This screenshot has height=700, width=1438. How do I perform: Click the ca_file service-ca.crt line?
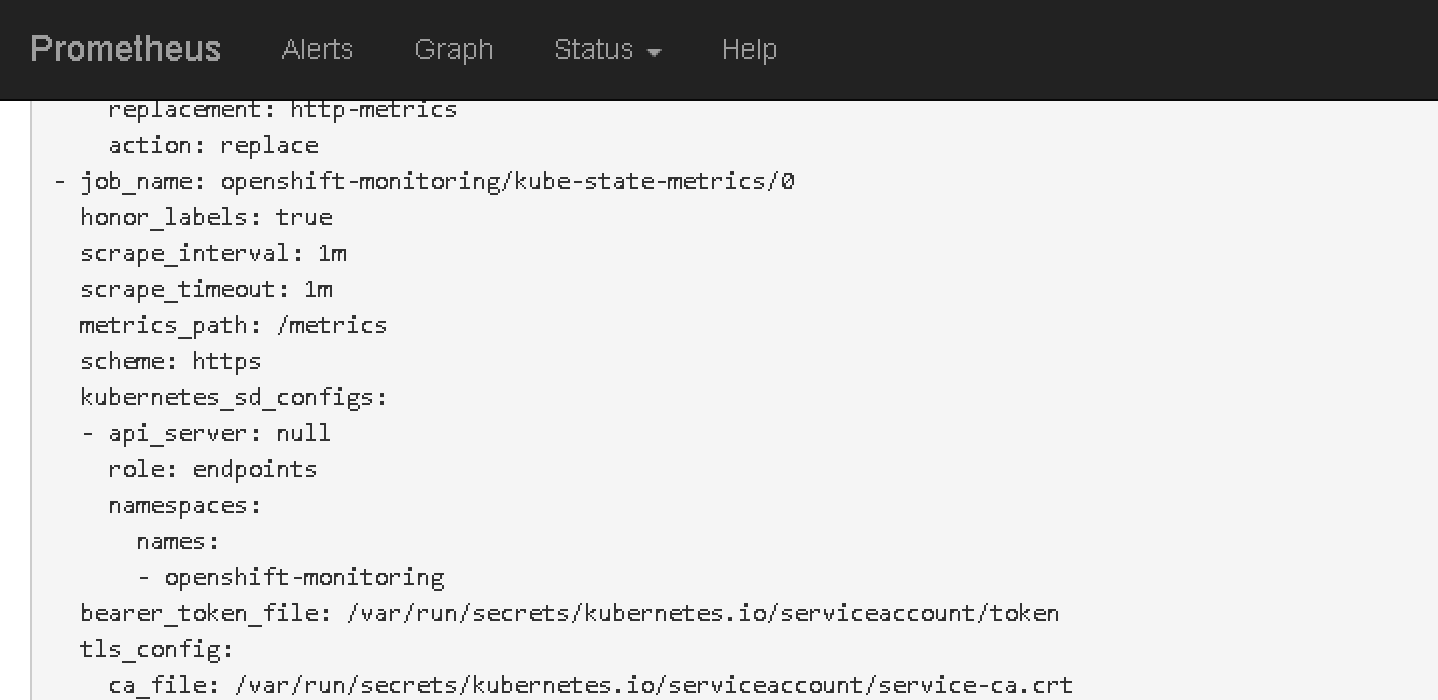[x=590, y=685]
